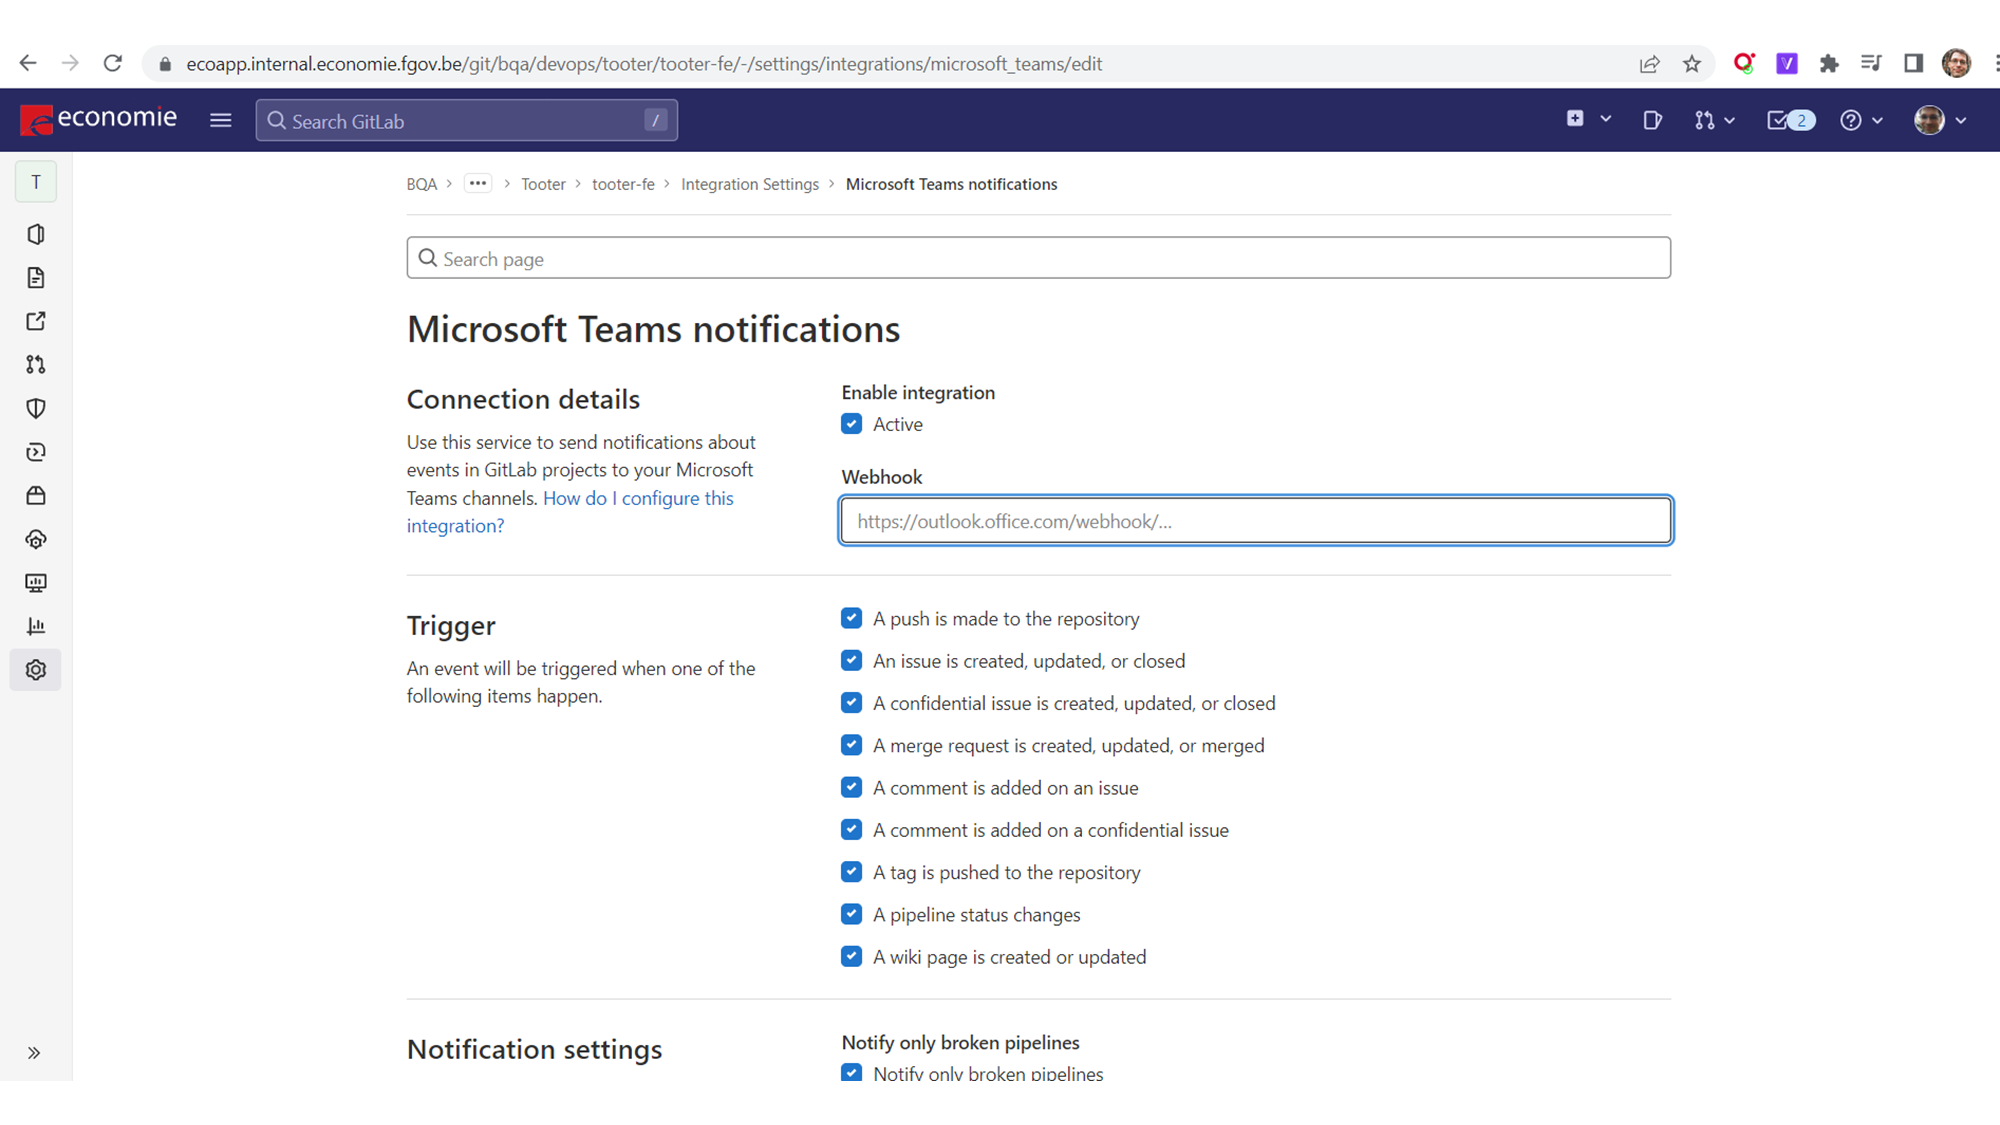Open Merge requests in left sidebar

point(36,365)
